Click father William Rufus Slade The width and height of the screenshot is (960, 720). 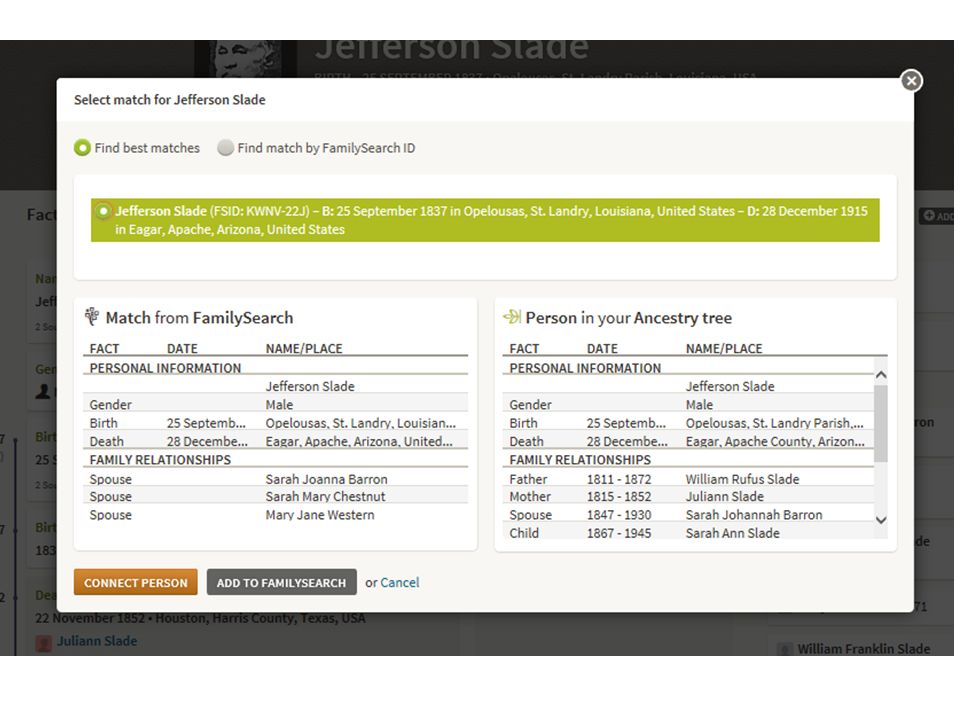coord(742,479)
